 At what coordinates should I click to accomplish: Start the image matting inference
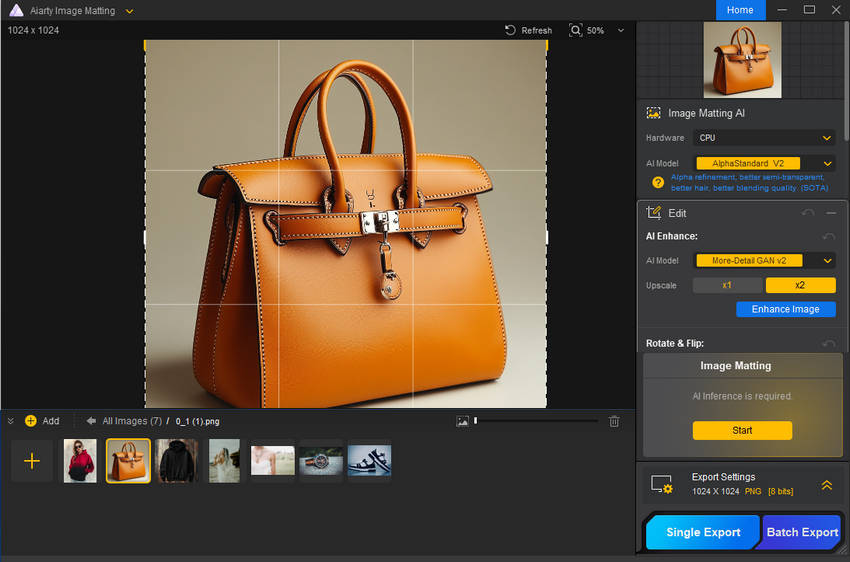742,430
